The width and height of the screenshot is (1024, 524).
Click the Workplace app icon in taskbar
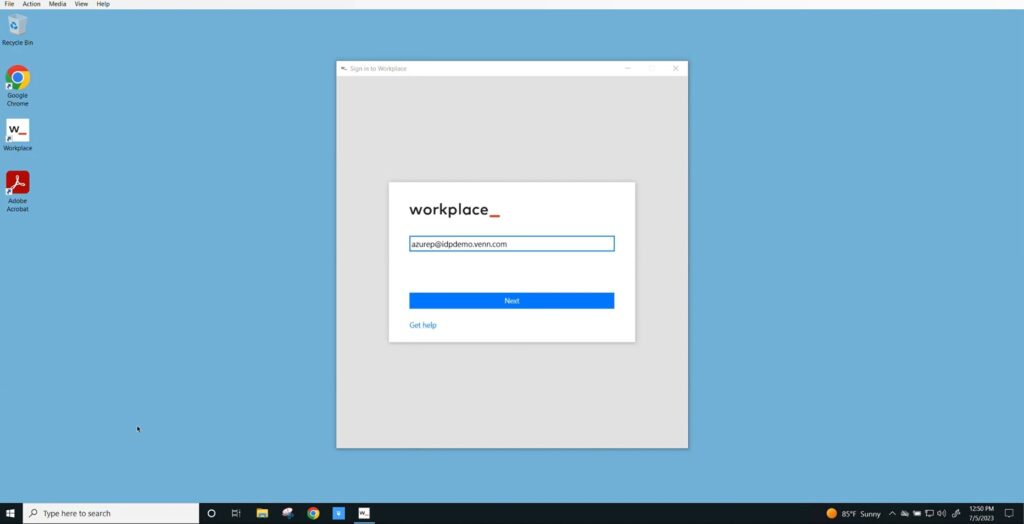pyautogui.click(x=364, y=513)
